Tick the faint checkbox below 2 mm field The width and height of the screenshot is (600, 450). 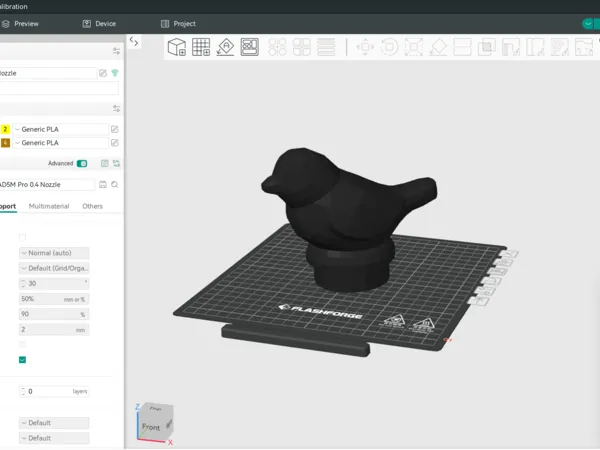23,344
